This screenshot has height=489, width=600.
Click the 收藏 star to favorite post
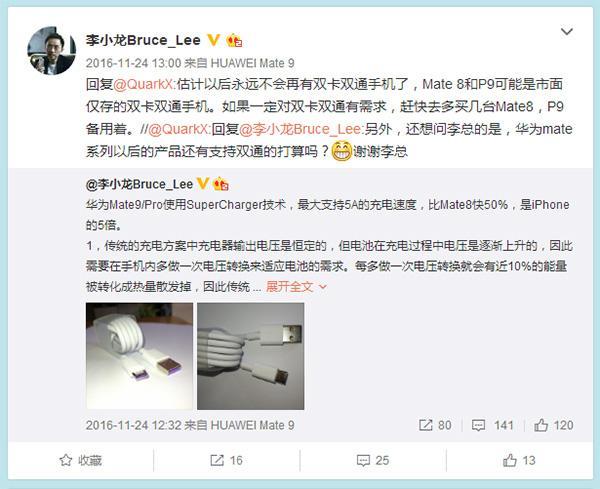pyautogui.click(x=81, y=460)
